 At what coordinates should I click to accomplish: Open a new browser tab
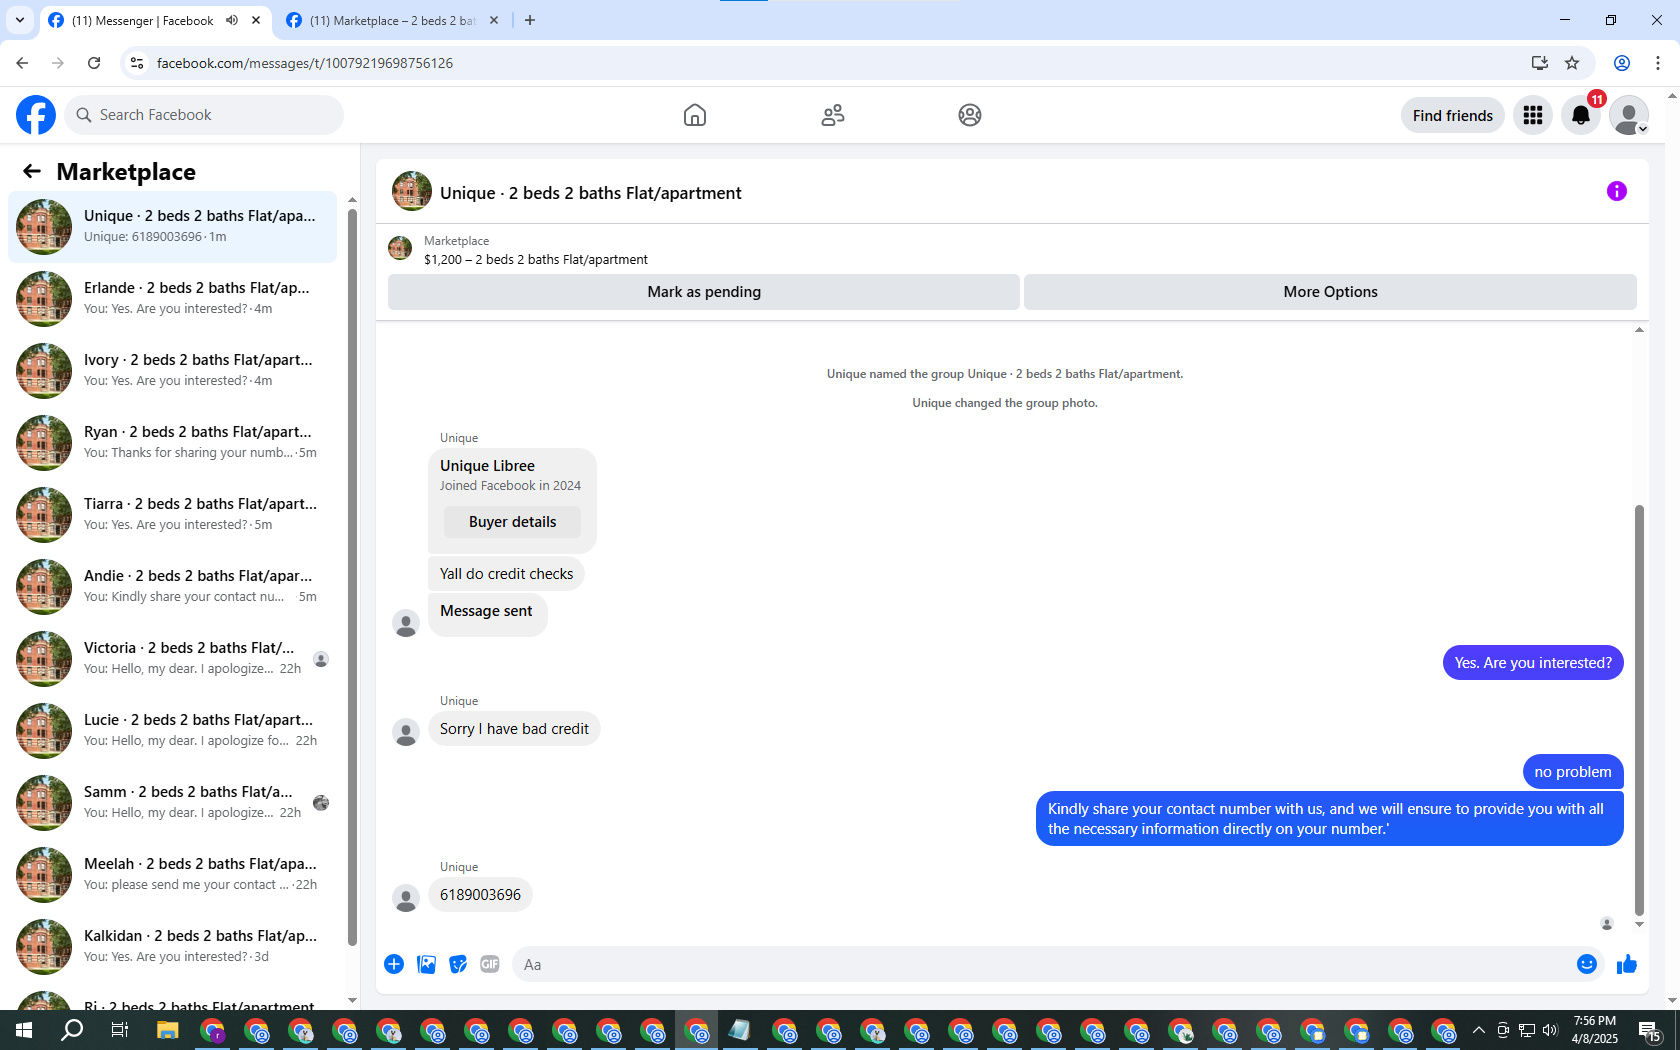[530, 20]
